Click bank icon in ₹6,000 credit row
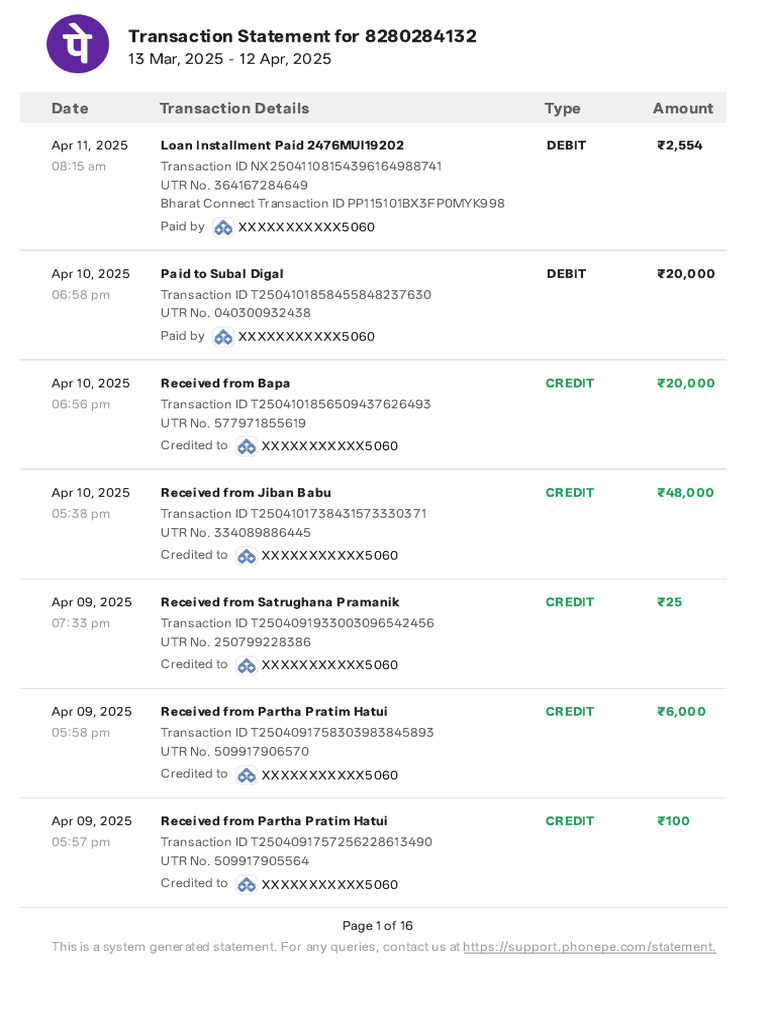The width and height of the screenshot is (768, 1024). coord(246,775)
